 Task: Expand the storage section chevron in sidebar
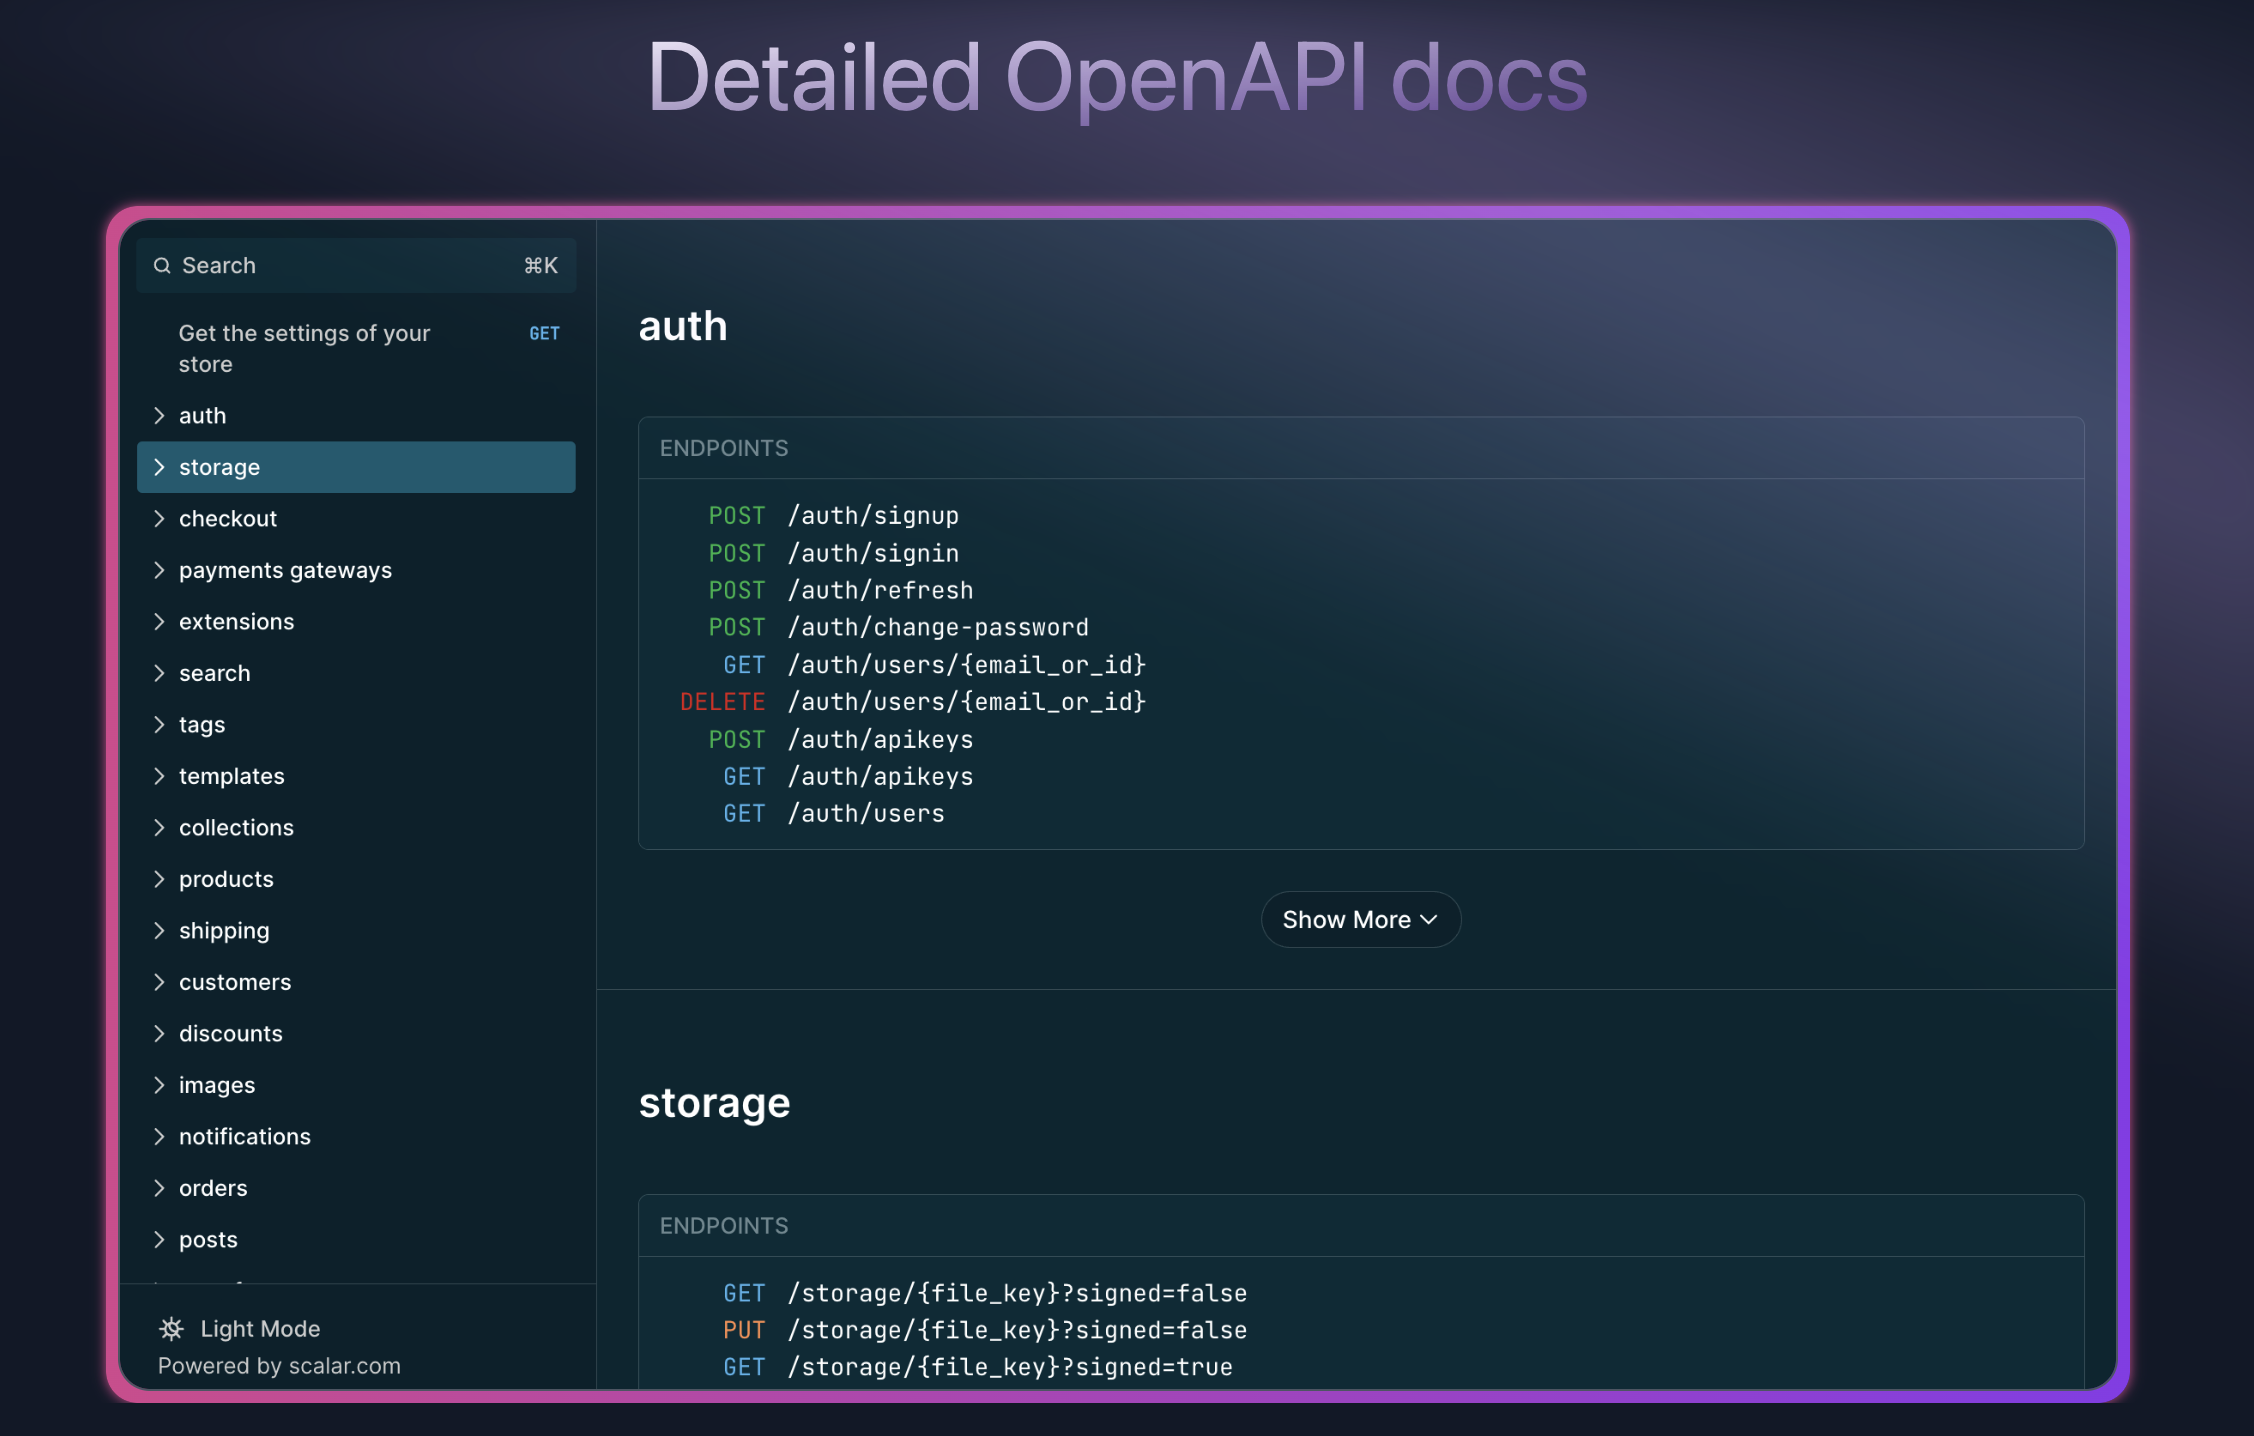159,467
